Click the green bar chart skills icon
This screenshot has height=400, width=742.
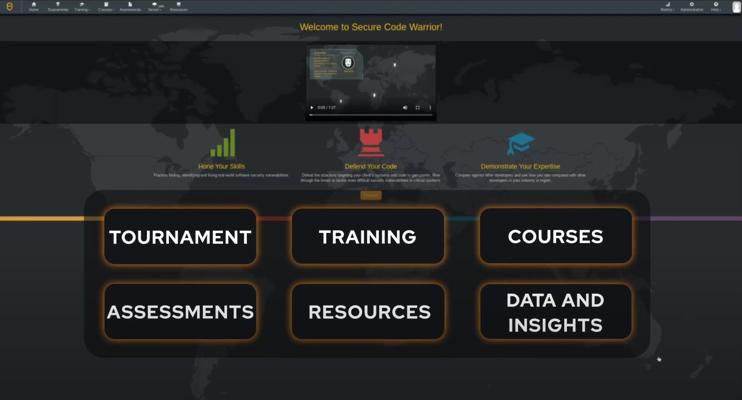tap(222, 142)
